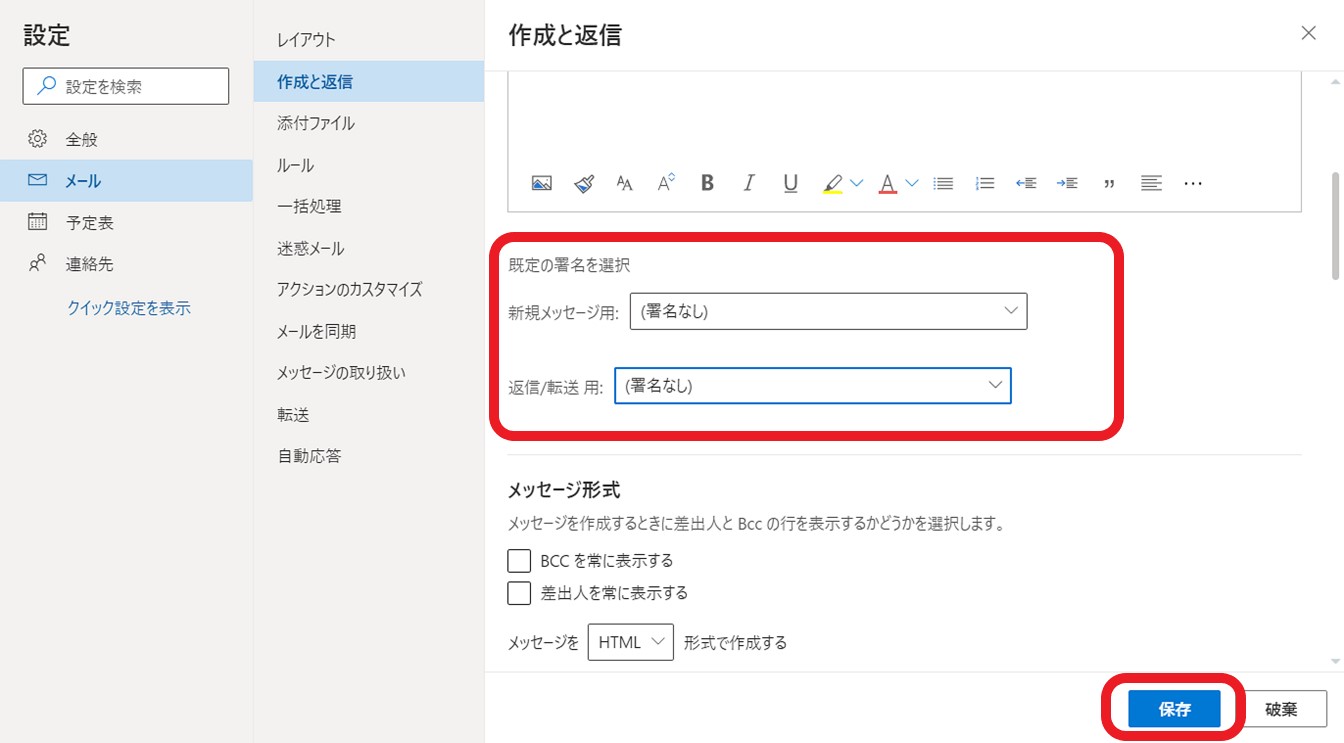Switch to 予定表 settings category
Screen dimensions: 1344x743
tap(89, 222)
